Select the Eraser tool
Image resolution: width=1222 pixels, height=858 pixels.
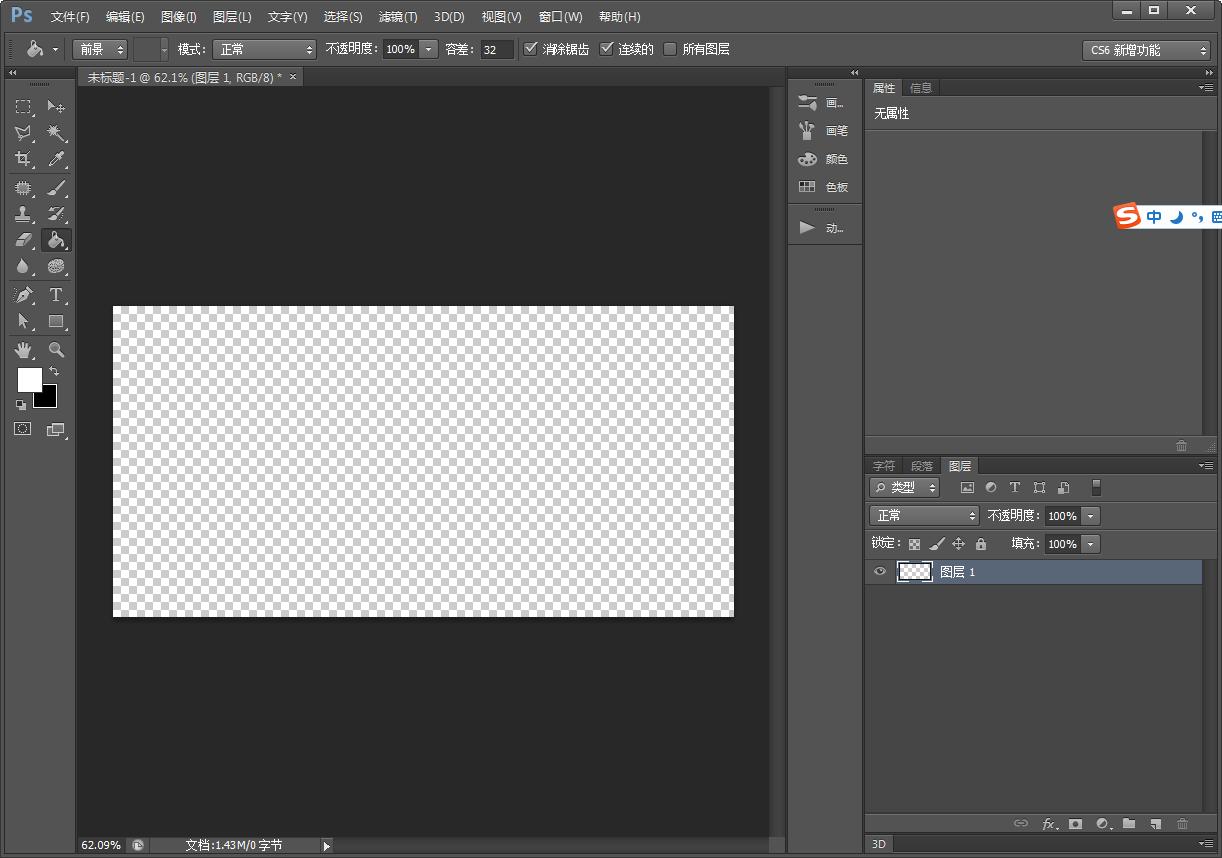23,240
